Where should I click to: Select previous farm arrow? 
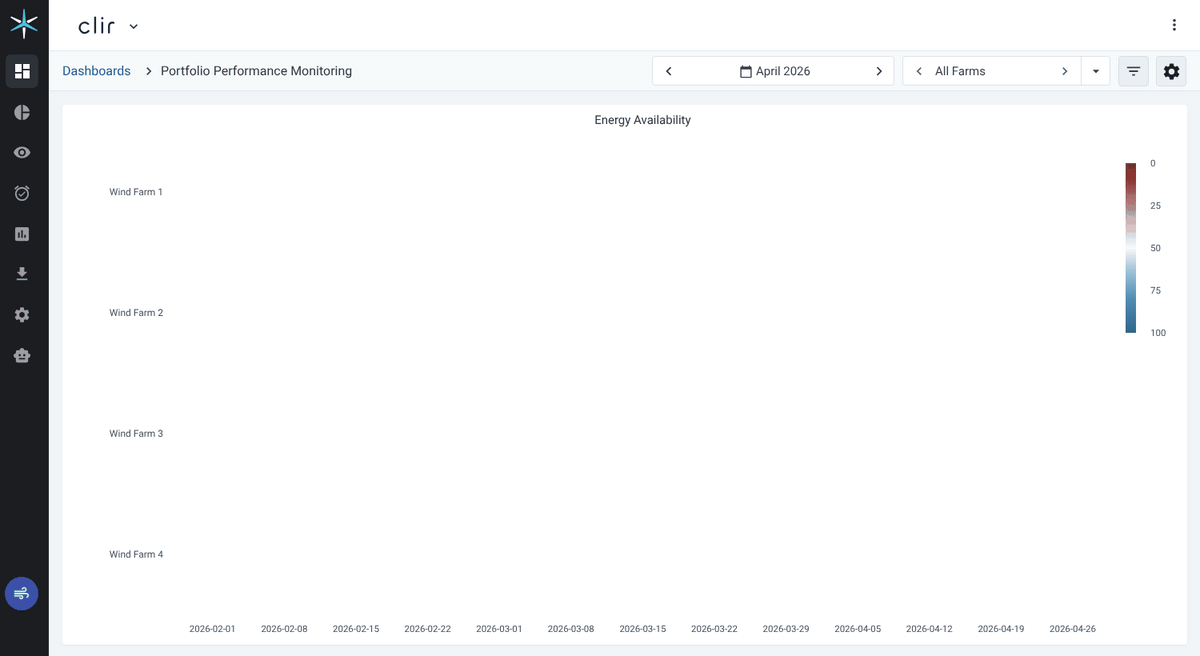pos(919,71)
